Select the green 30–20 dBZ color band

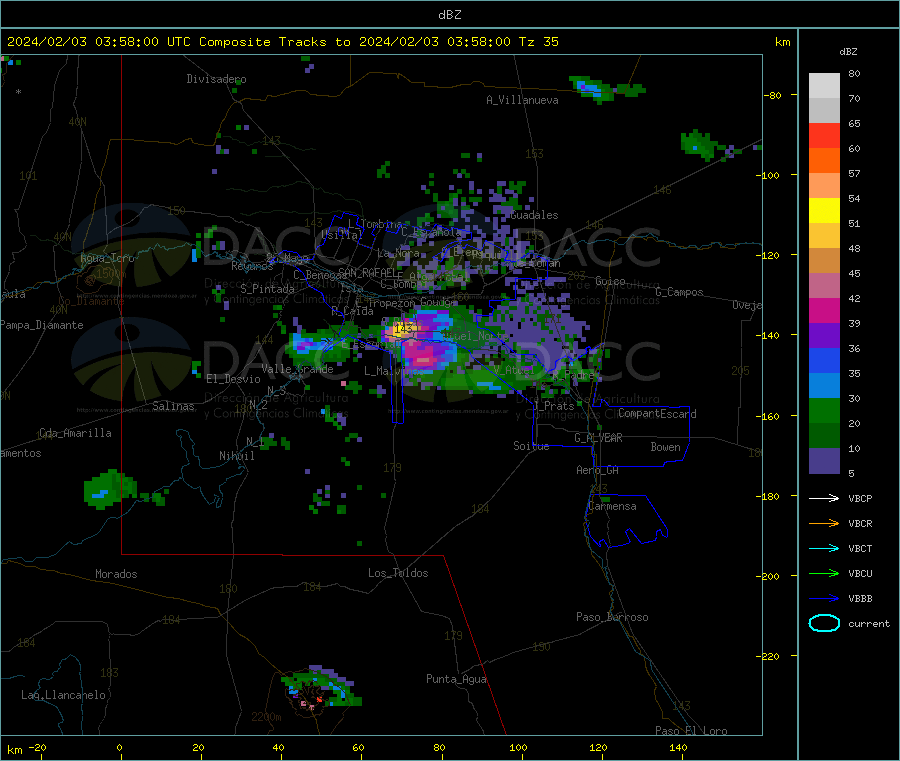[x=824, y=411]
